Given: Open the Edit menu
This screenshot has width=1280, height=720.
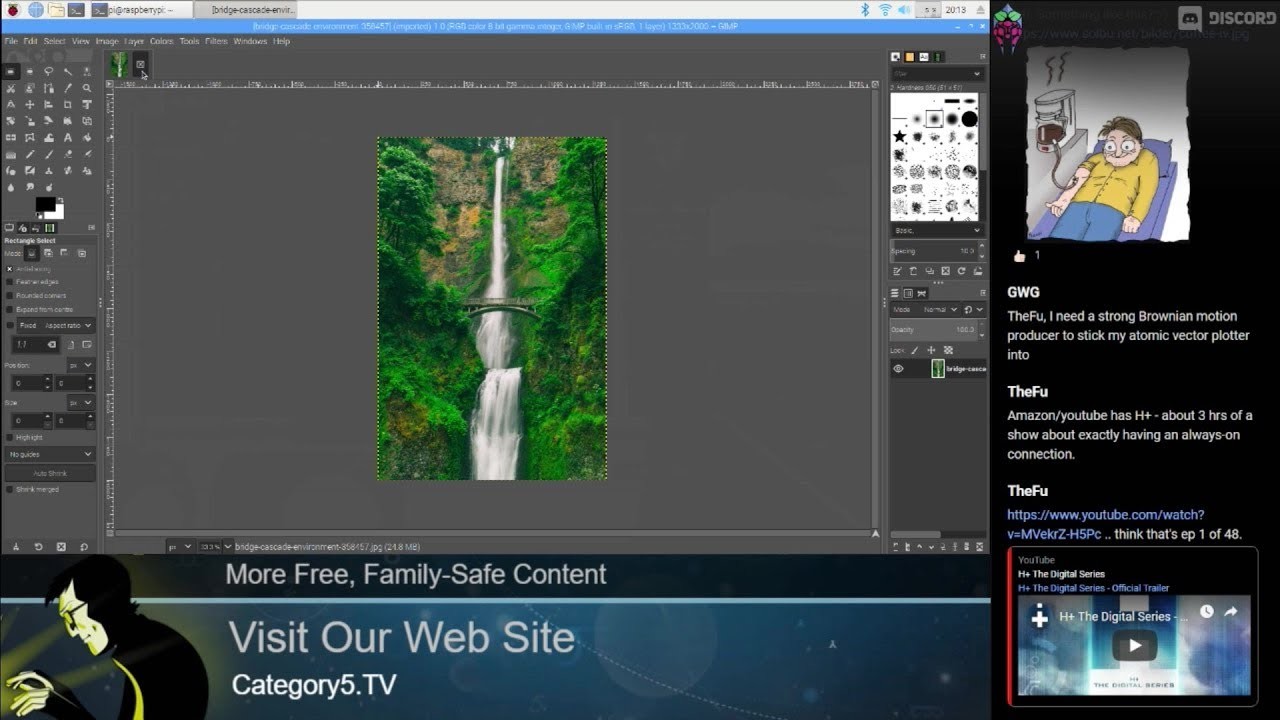Looking at the screenshot, I should coord(31,41).
